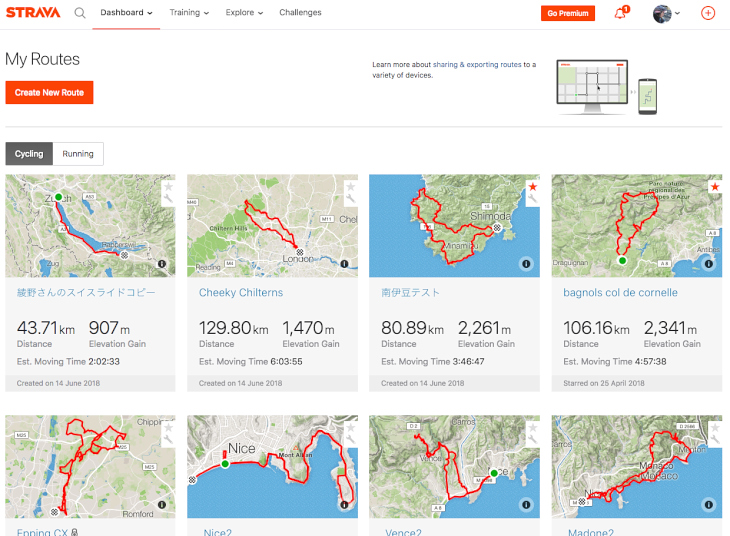
Task: Click Est. Moving Time 3:46:47 text
Action: pyautogui.click(x=433, y=361)
